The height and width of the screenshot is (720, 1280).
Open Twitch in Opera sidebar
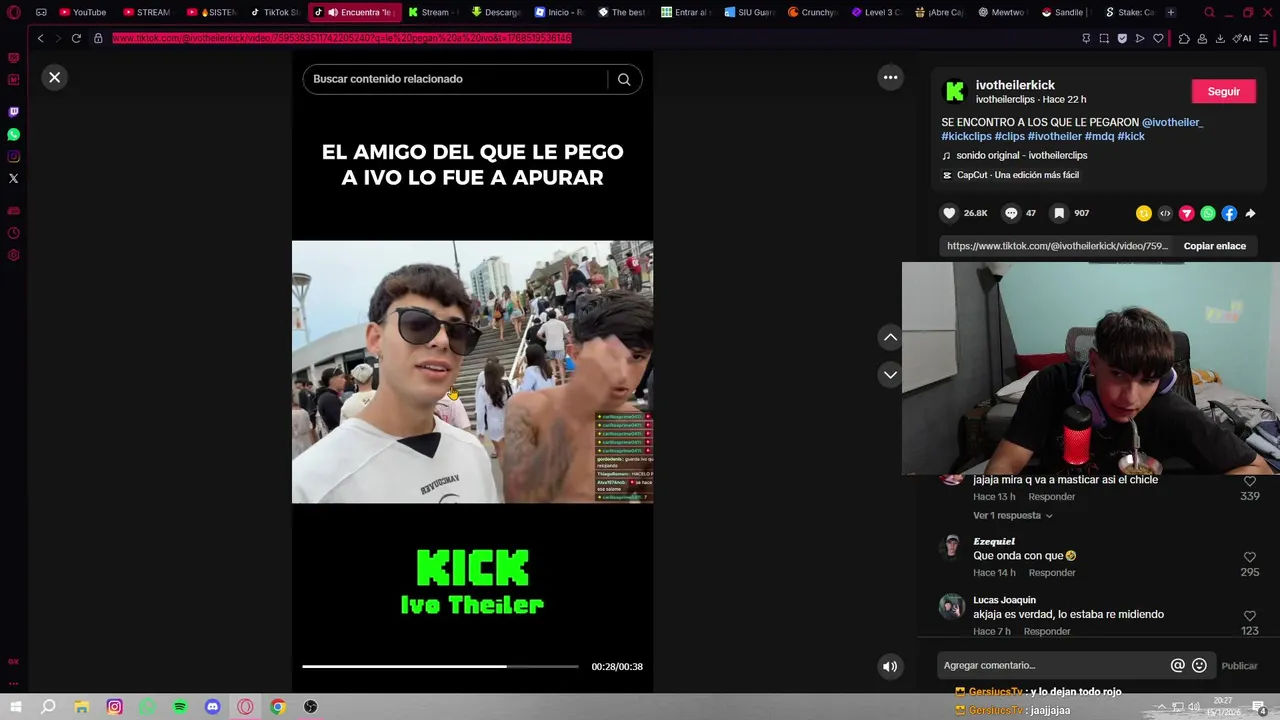click(x=13, y=112)
